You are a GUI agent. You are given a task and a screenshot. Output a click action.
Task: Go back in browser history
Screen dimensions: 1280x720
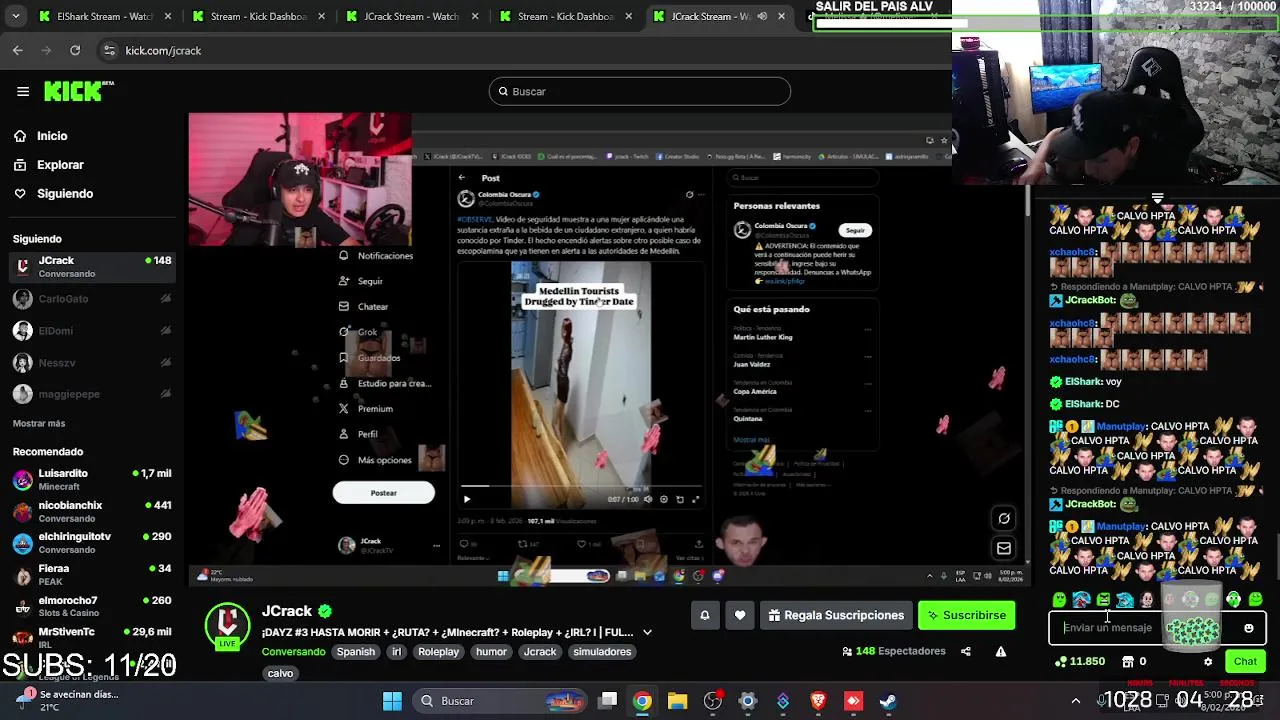(18, 50)
